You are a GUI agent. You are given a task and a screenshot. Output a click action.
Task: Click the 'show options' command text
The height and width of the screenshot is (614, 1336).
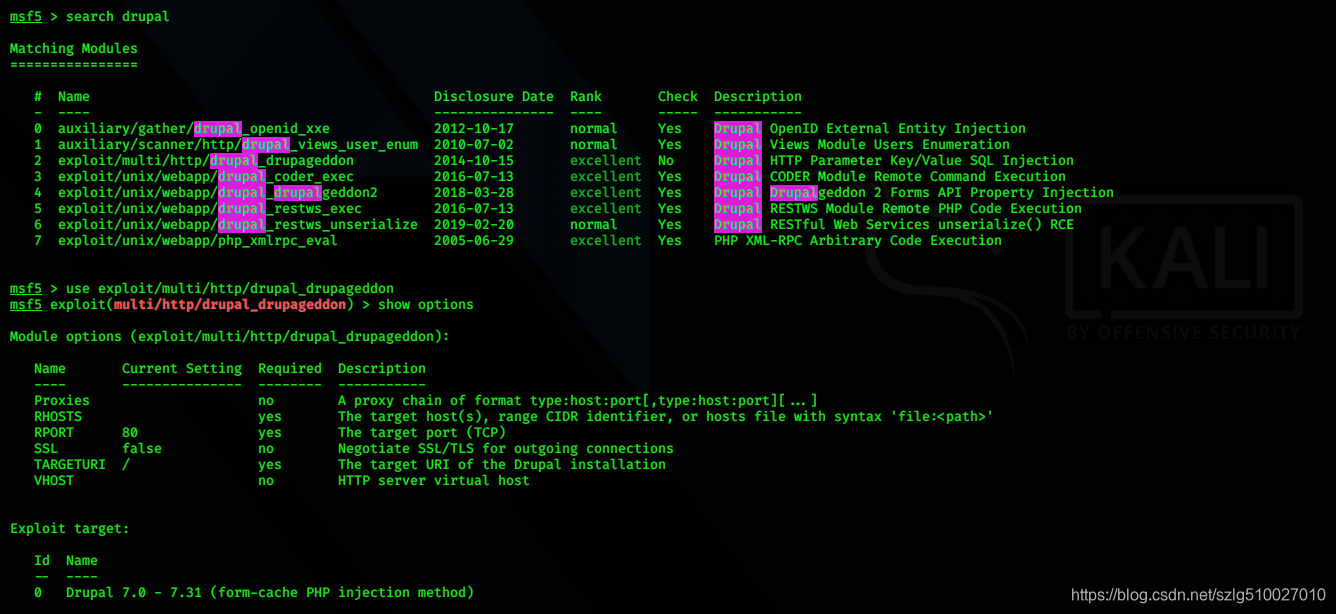[x=426, y=305]
